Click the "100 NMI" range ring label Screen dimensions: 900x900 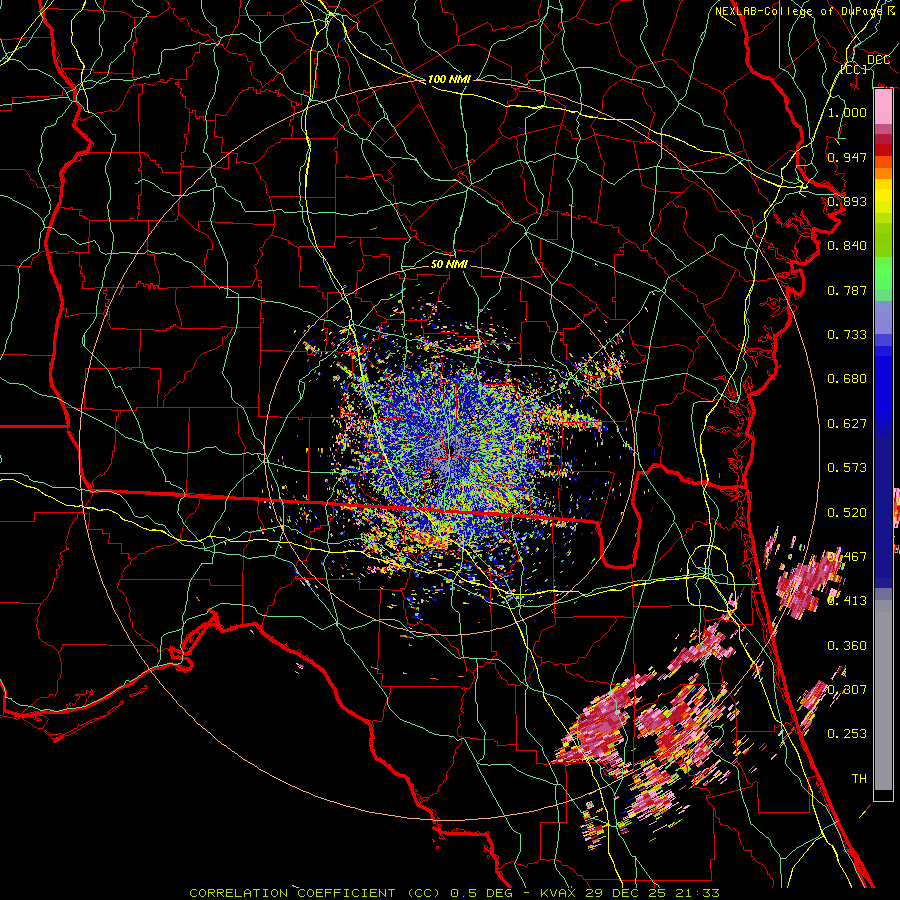(449, 79)
